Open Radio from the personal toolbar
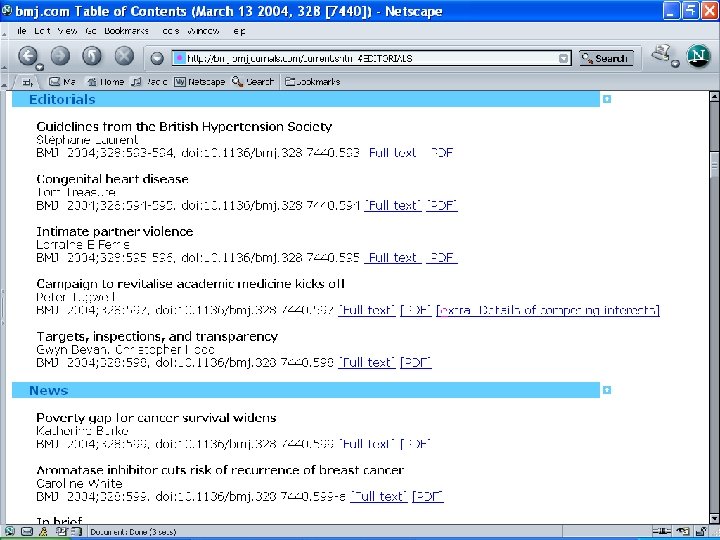Image resolution: width=720 pixels, height=540 pixels. point(149,82)
